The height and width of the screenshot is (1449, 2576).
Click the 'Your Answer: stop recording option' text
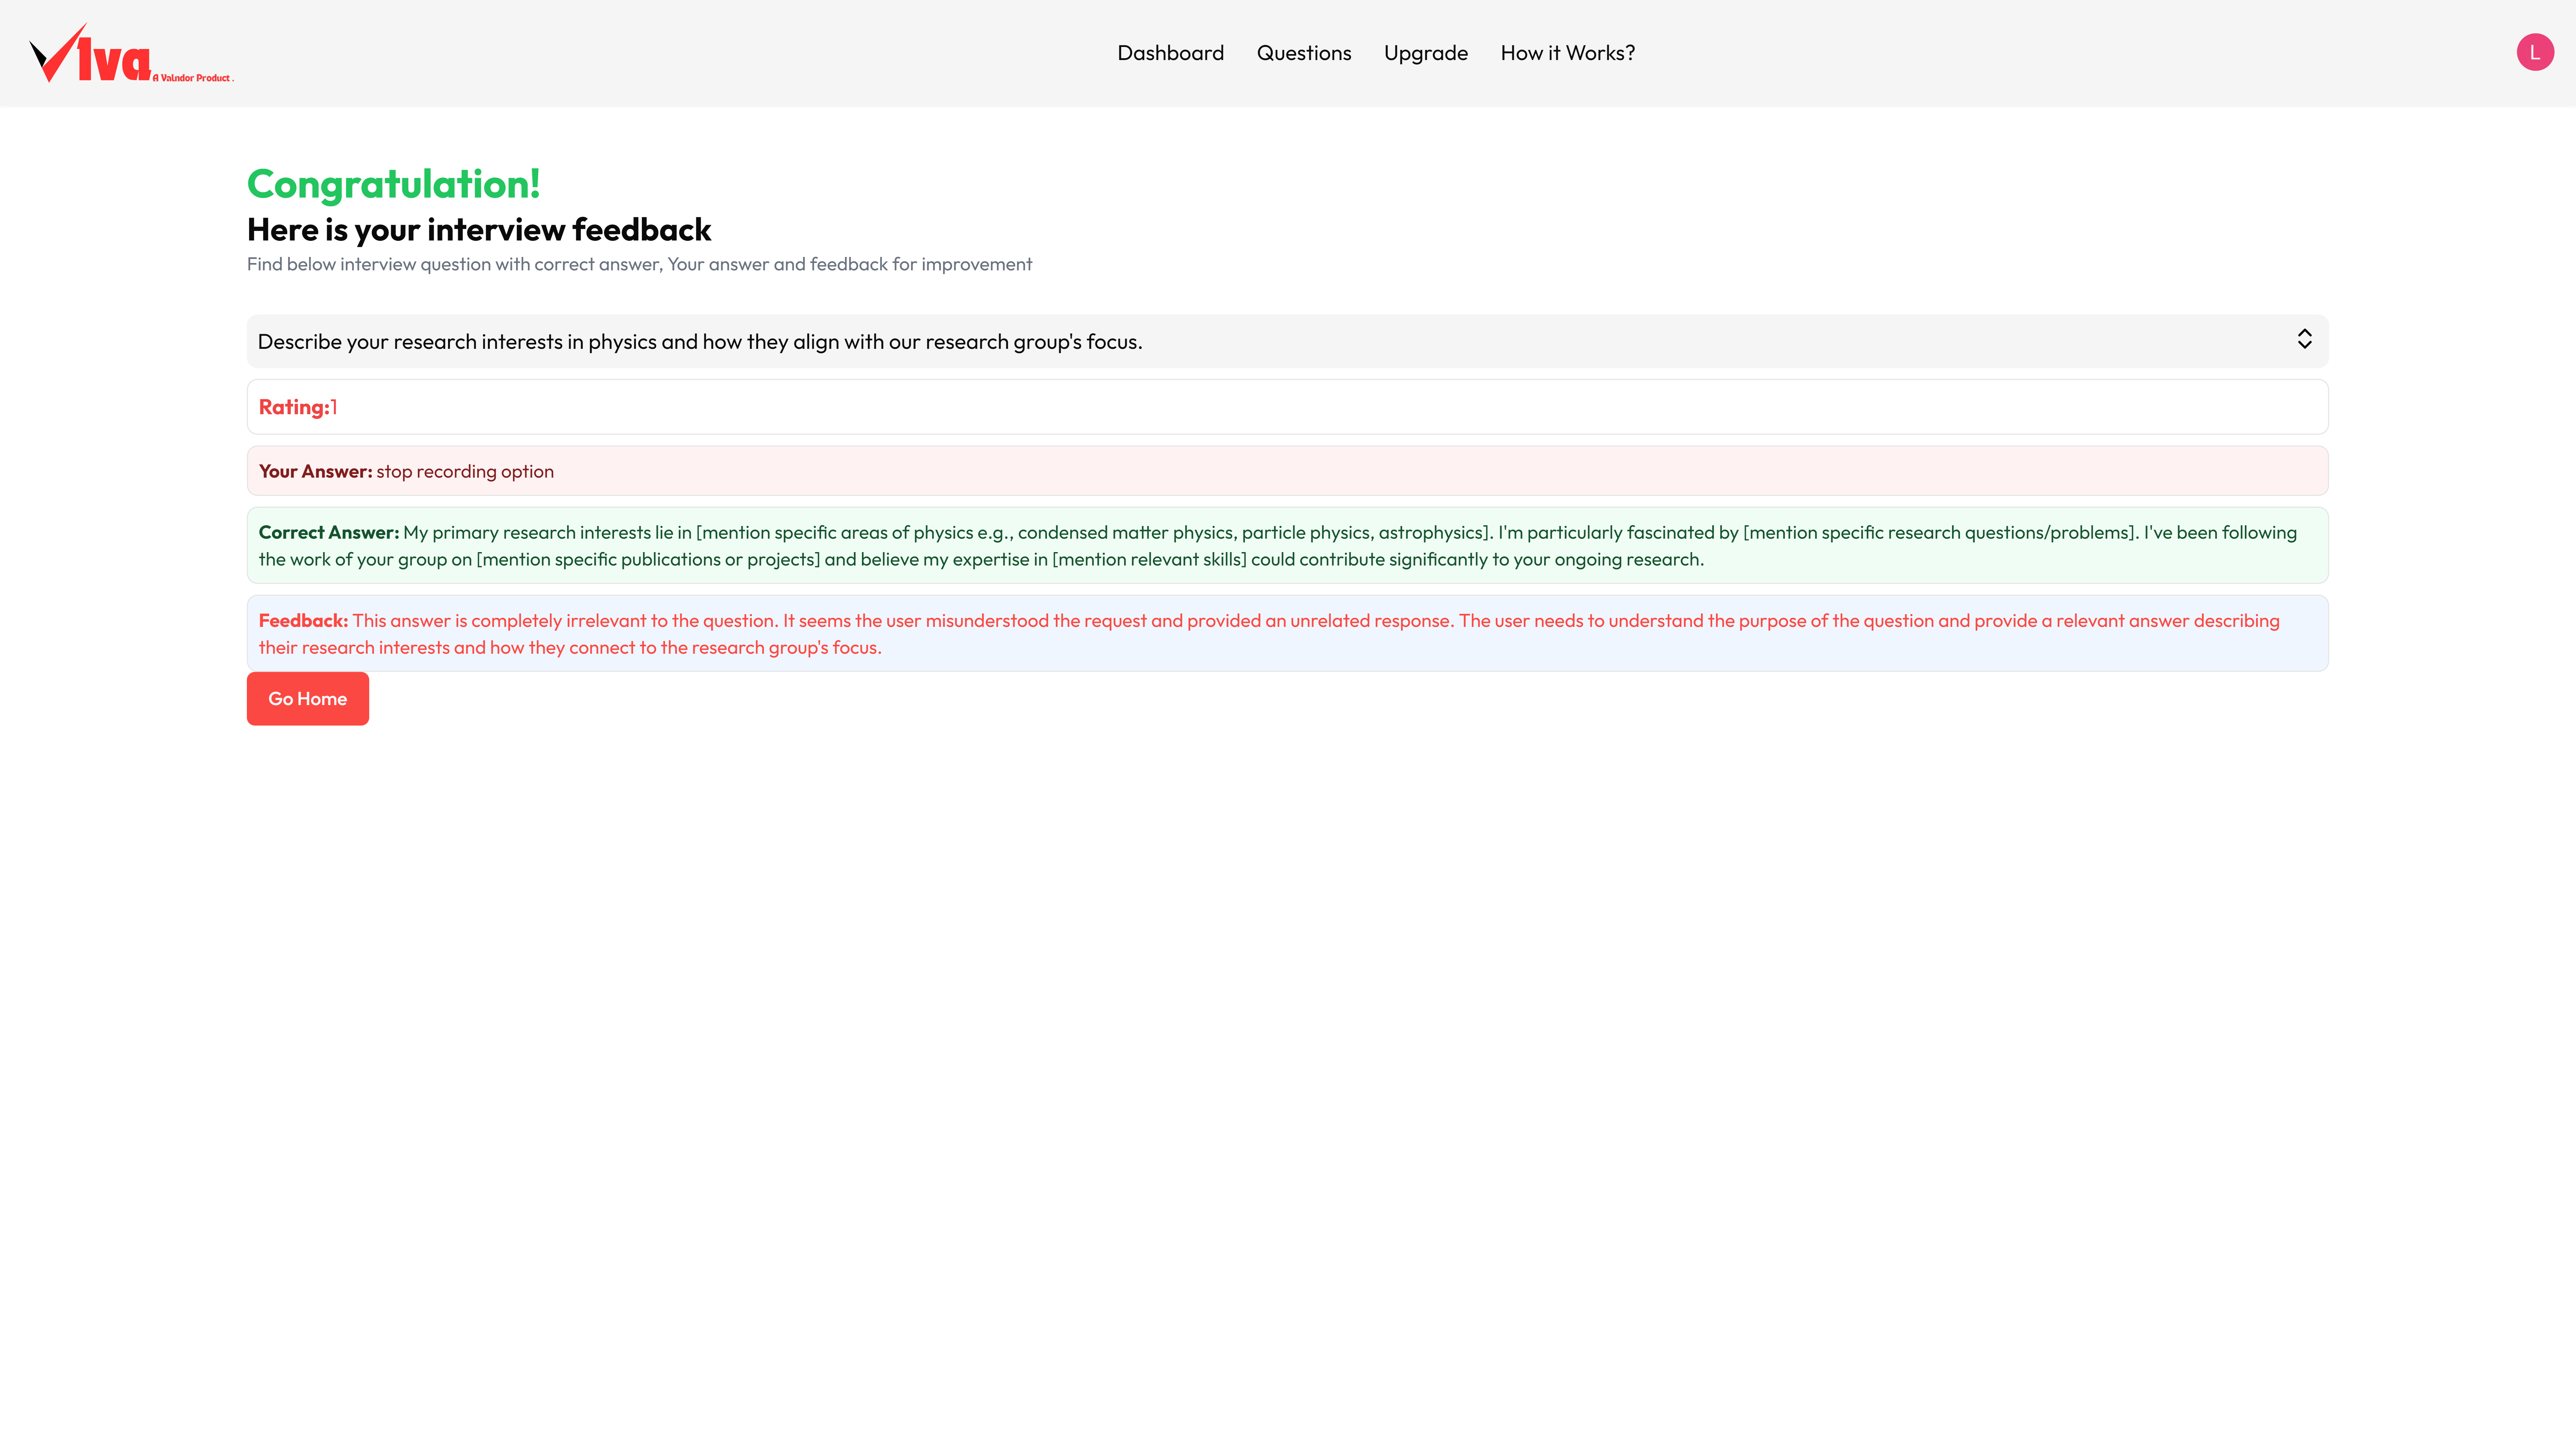point(406,471)
